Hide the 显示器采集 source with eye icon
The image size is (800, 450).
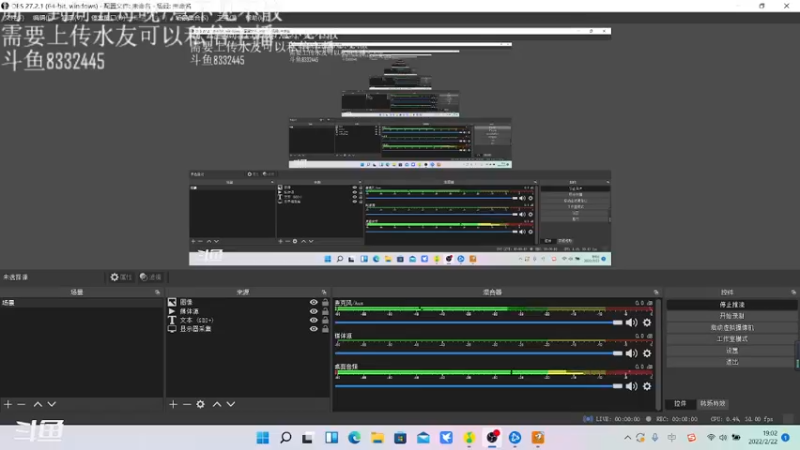pos(313,329)
